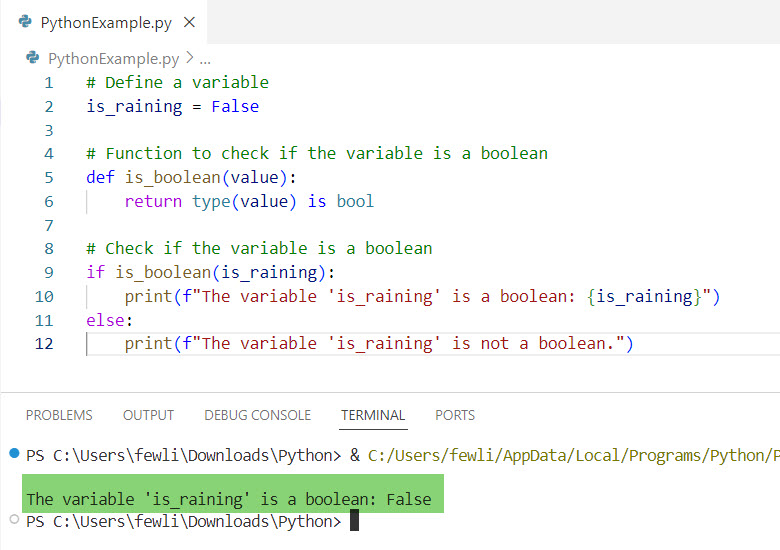Viewport: 780px width, 550px height.
Task: Select the TERMINAL panel tab
Action: pos(373,415)
